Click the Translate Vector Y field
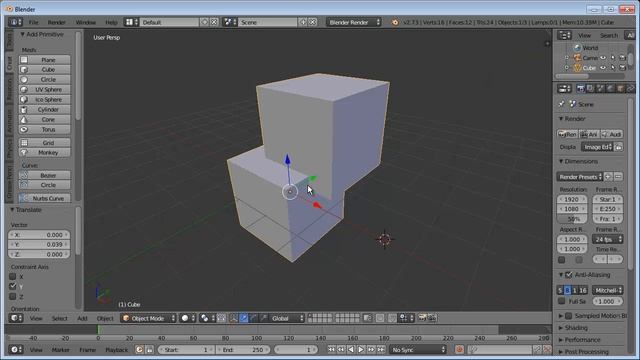The width and height of the screenshot is (640, 360). click(x=39, y=244)
